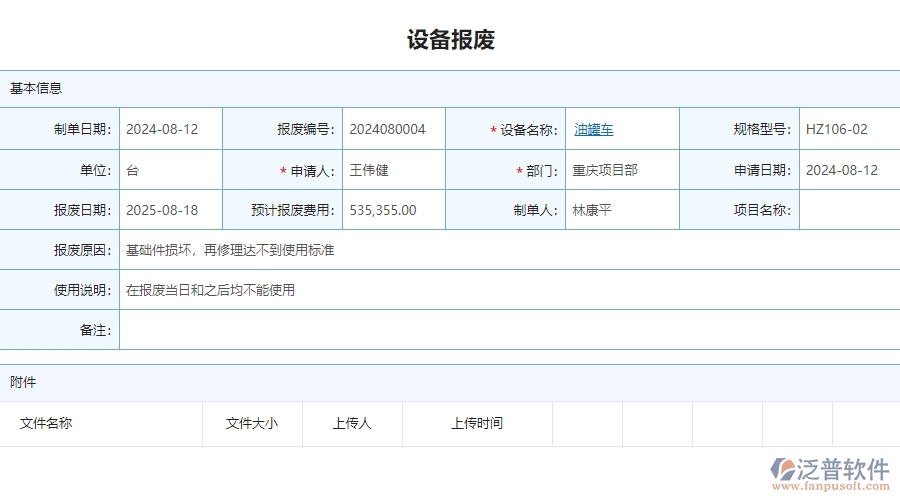The width and height of the screenshot is (900, 502).
Task: Click the 部门 field 重庆项目部
Action: (622, 170)
